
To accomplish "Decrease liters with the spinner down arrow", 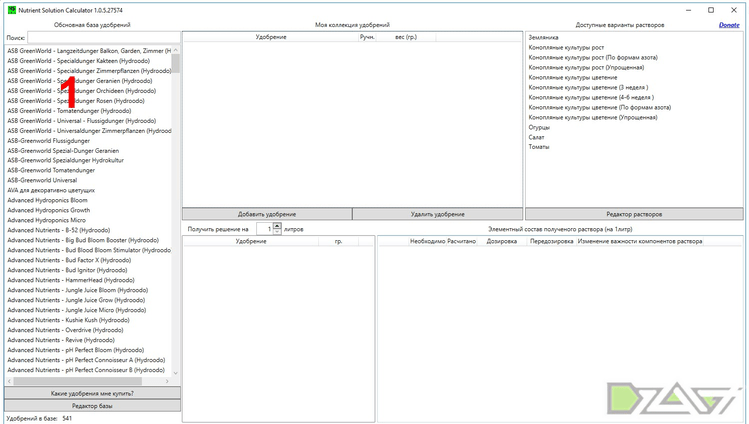I will [277, 232].
